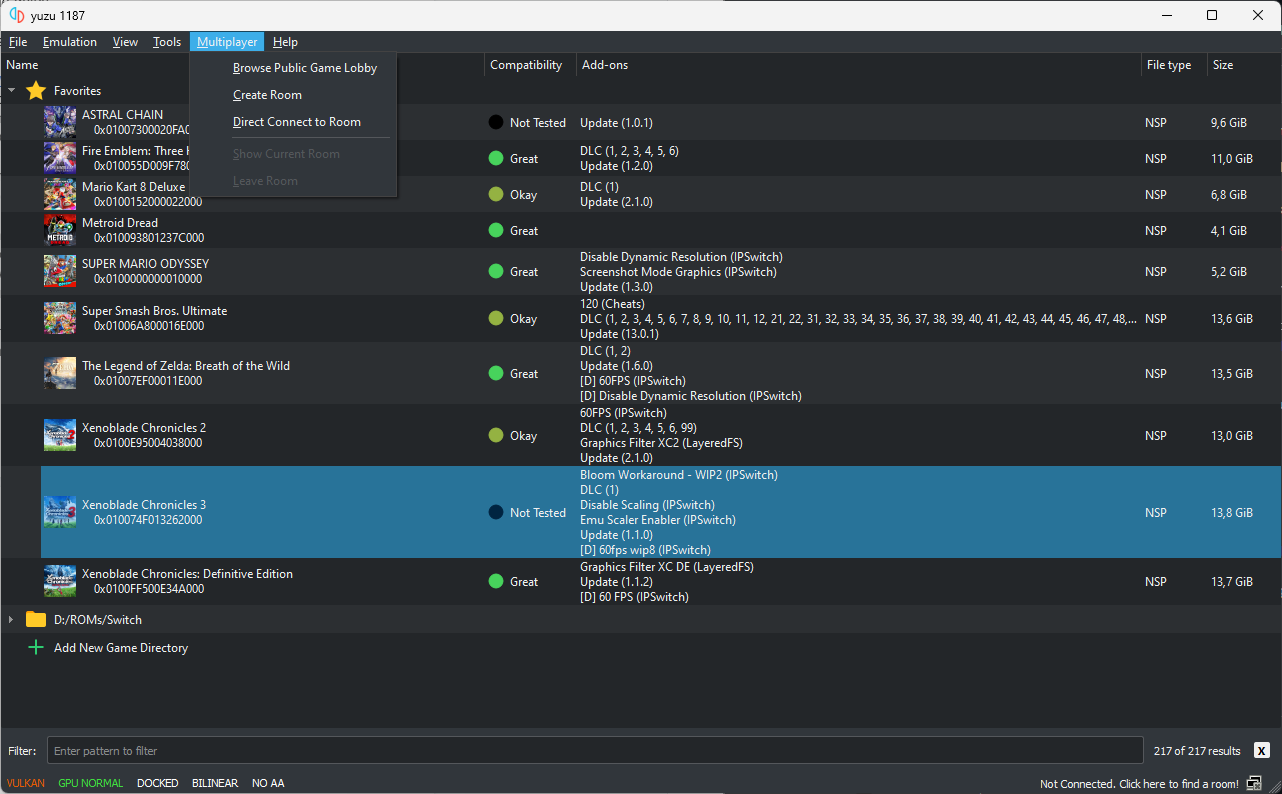Click Xenoblade Chronicles 3 Not Tested dot
Viewport: 1282px width, 794px height.
pyautogui.click(x=496, y=512)
